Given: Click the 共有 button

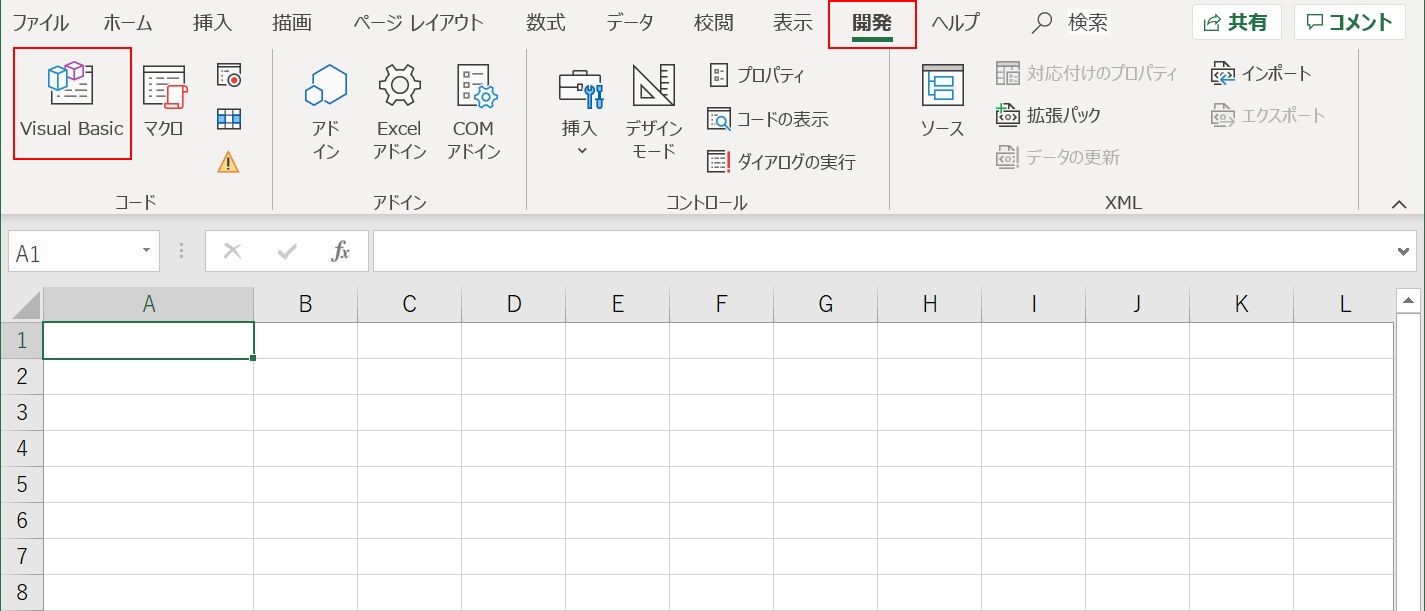Looking at the screenshot, I should 1237,21.
